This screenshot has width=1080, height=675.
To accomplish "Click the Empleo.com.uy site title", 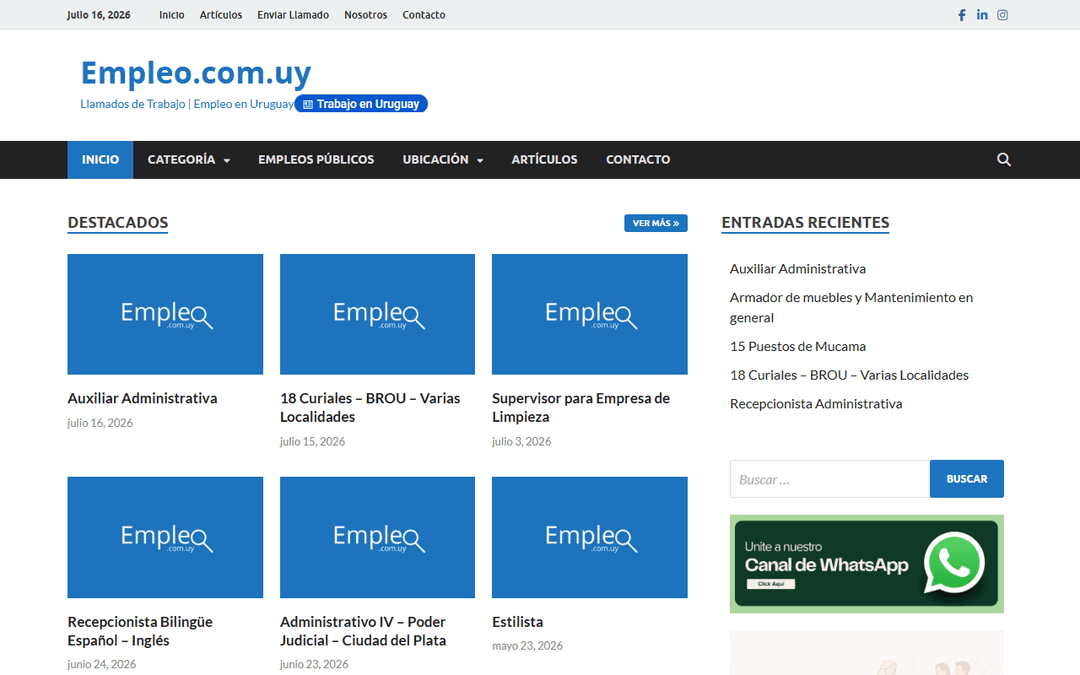I will pos(196,72).
